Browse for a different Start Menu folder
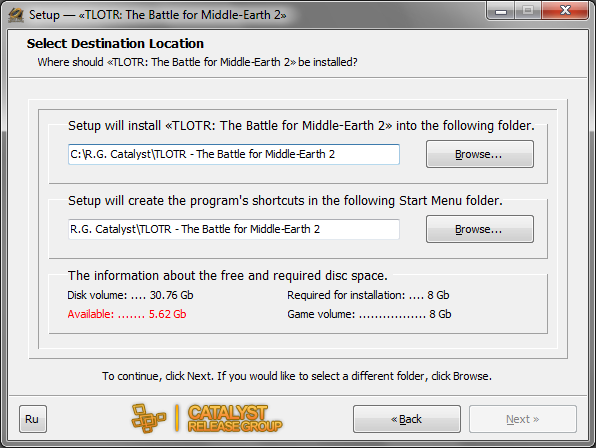 pos(480,229)
